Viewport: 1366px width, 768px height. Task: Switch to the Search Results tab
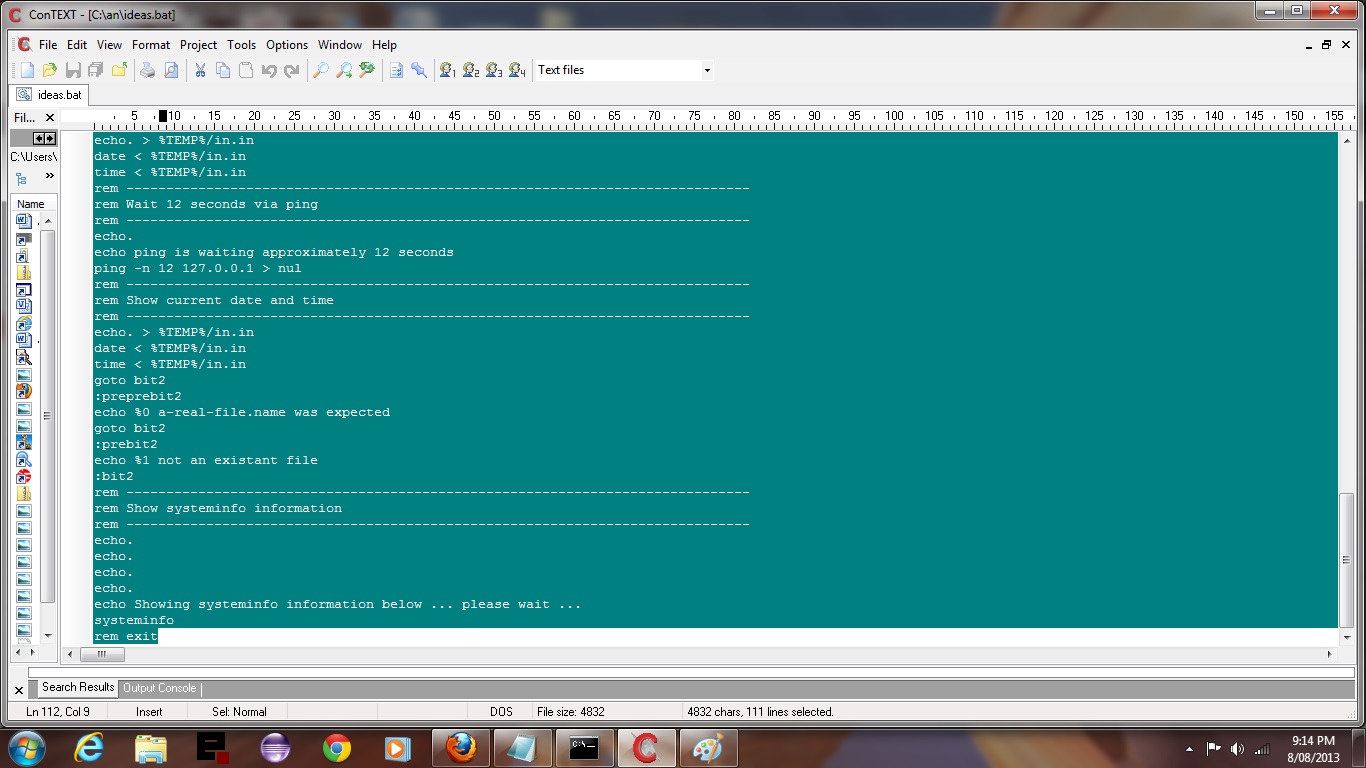point(78,687)
